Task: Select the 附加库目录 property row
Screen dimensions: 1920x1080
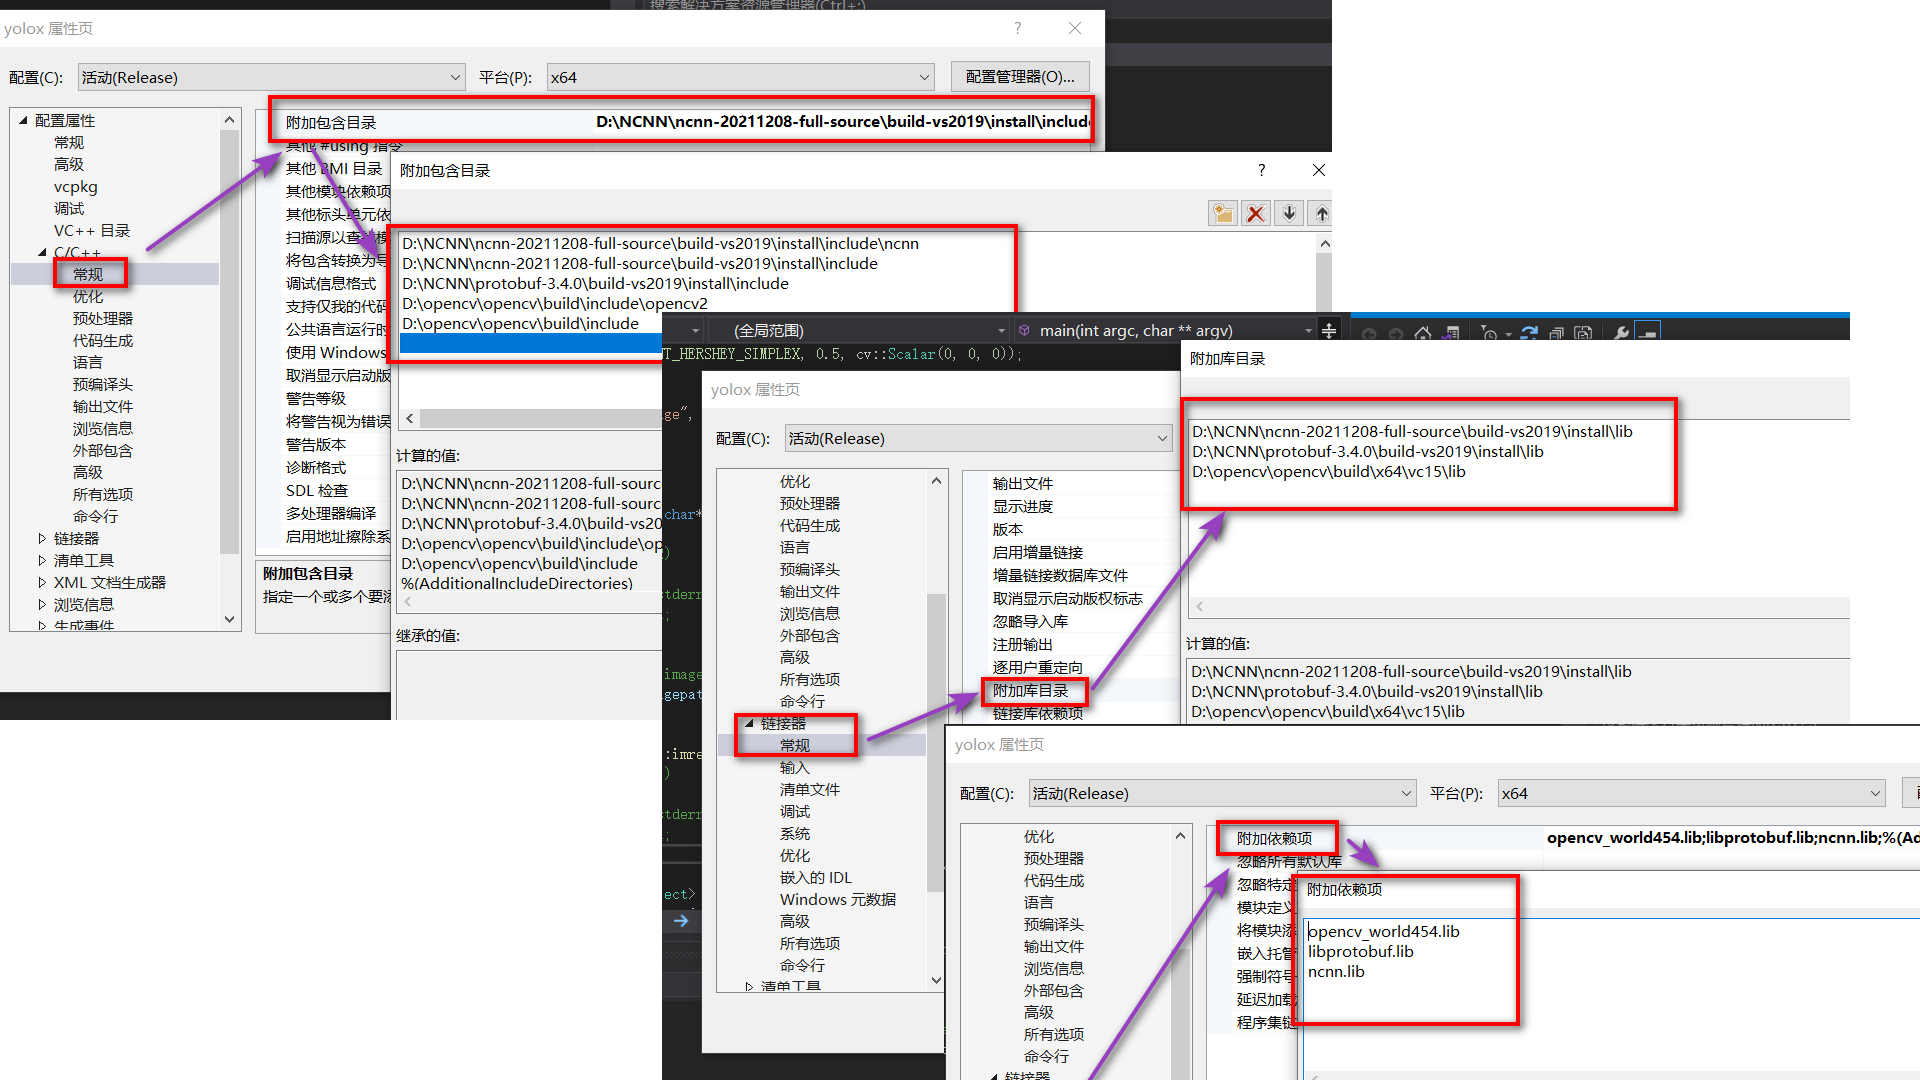Action: [x=1030, y=690]
